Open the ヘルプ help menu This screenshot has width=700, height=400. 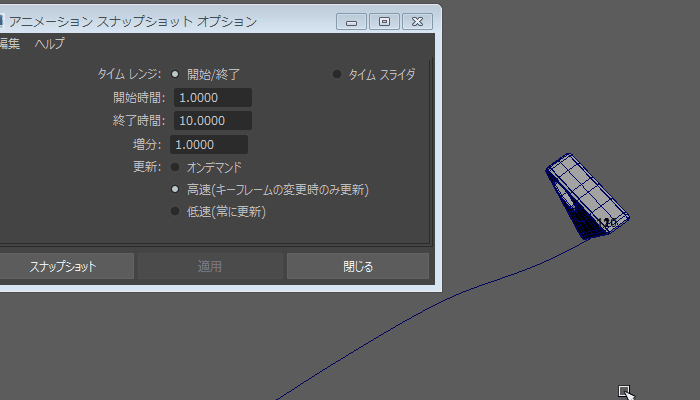(x=50, y=44)
